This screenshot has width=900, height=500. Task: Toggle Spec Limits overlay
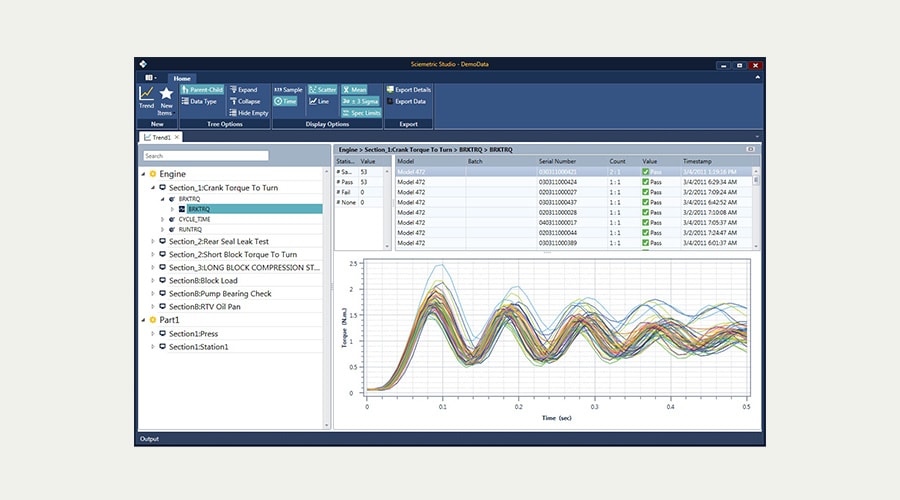[x=362, y=113]
